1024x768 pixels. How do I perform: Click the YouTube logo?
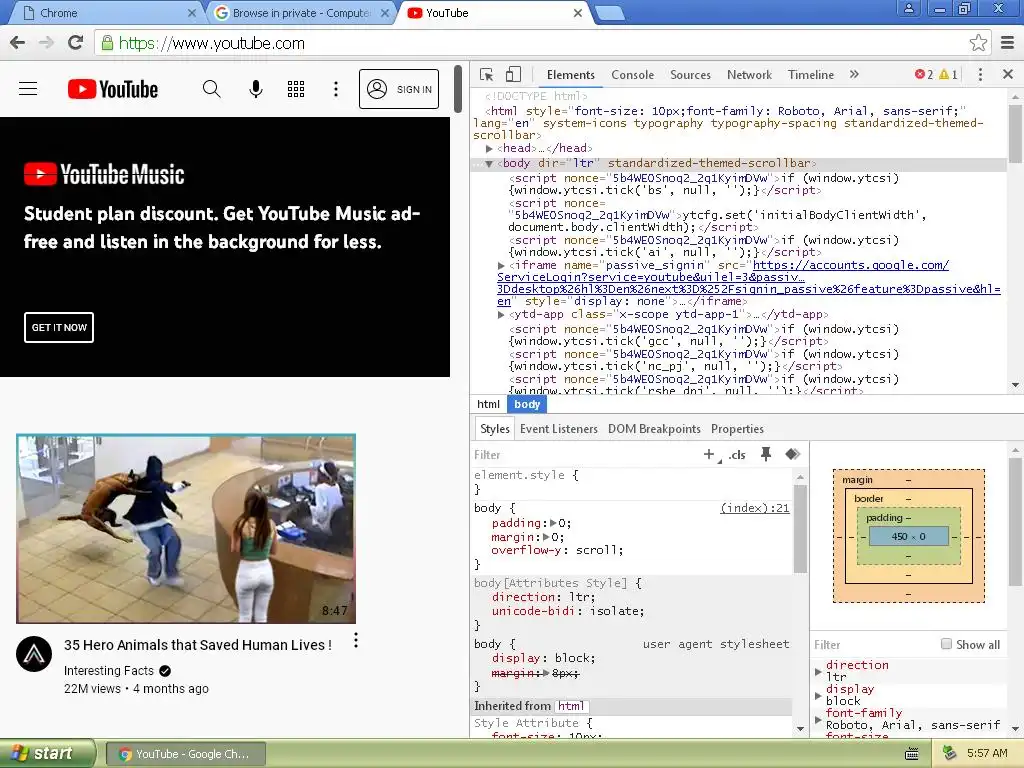(x=113, y=89)
